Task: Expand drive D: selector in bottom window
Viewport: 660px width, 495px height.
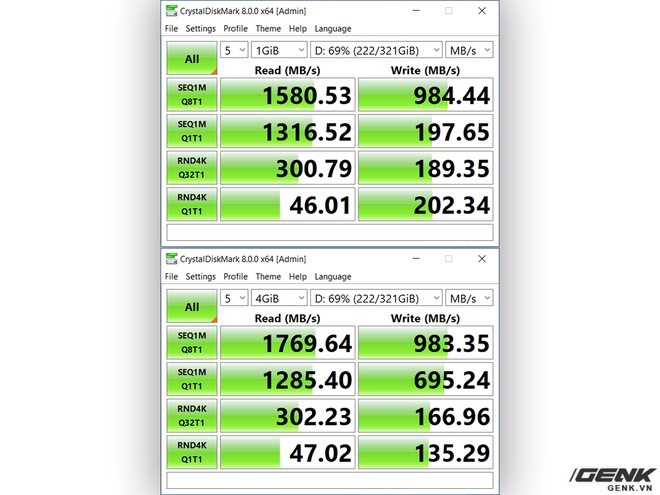Action: coord(376,298)
